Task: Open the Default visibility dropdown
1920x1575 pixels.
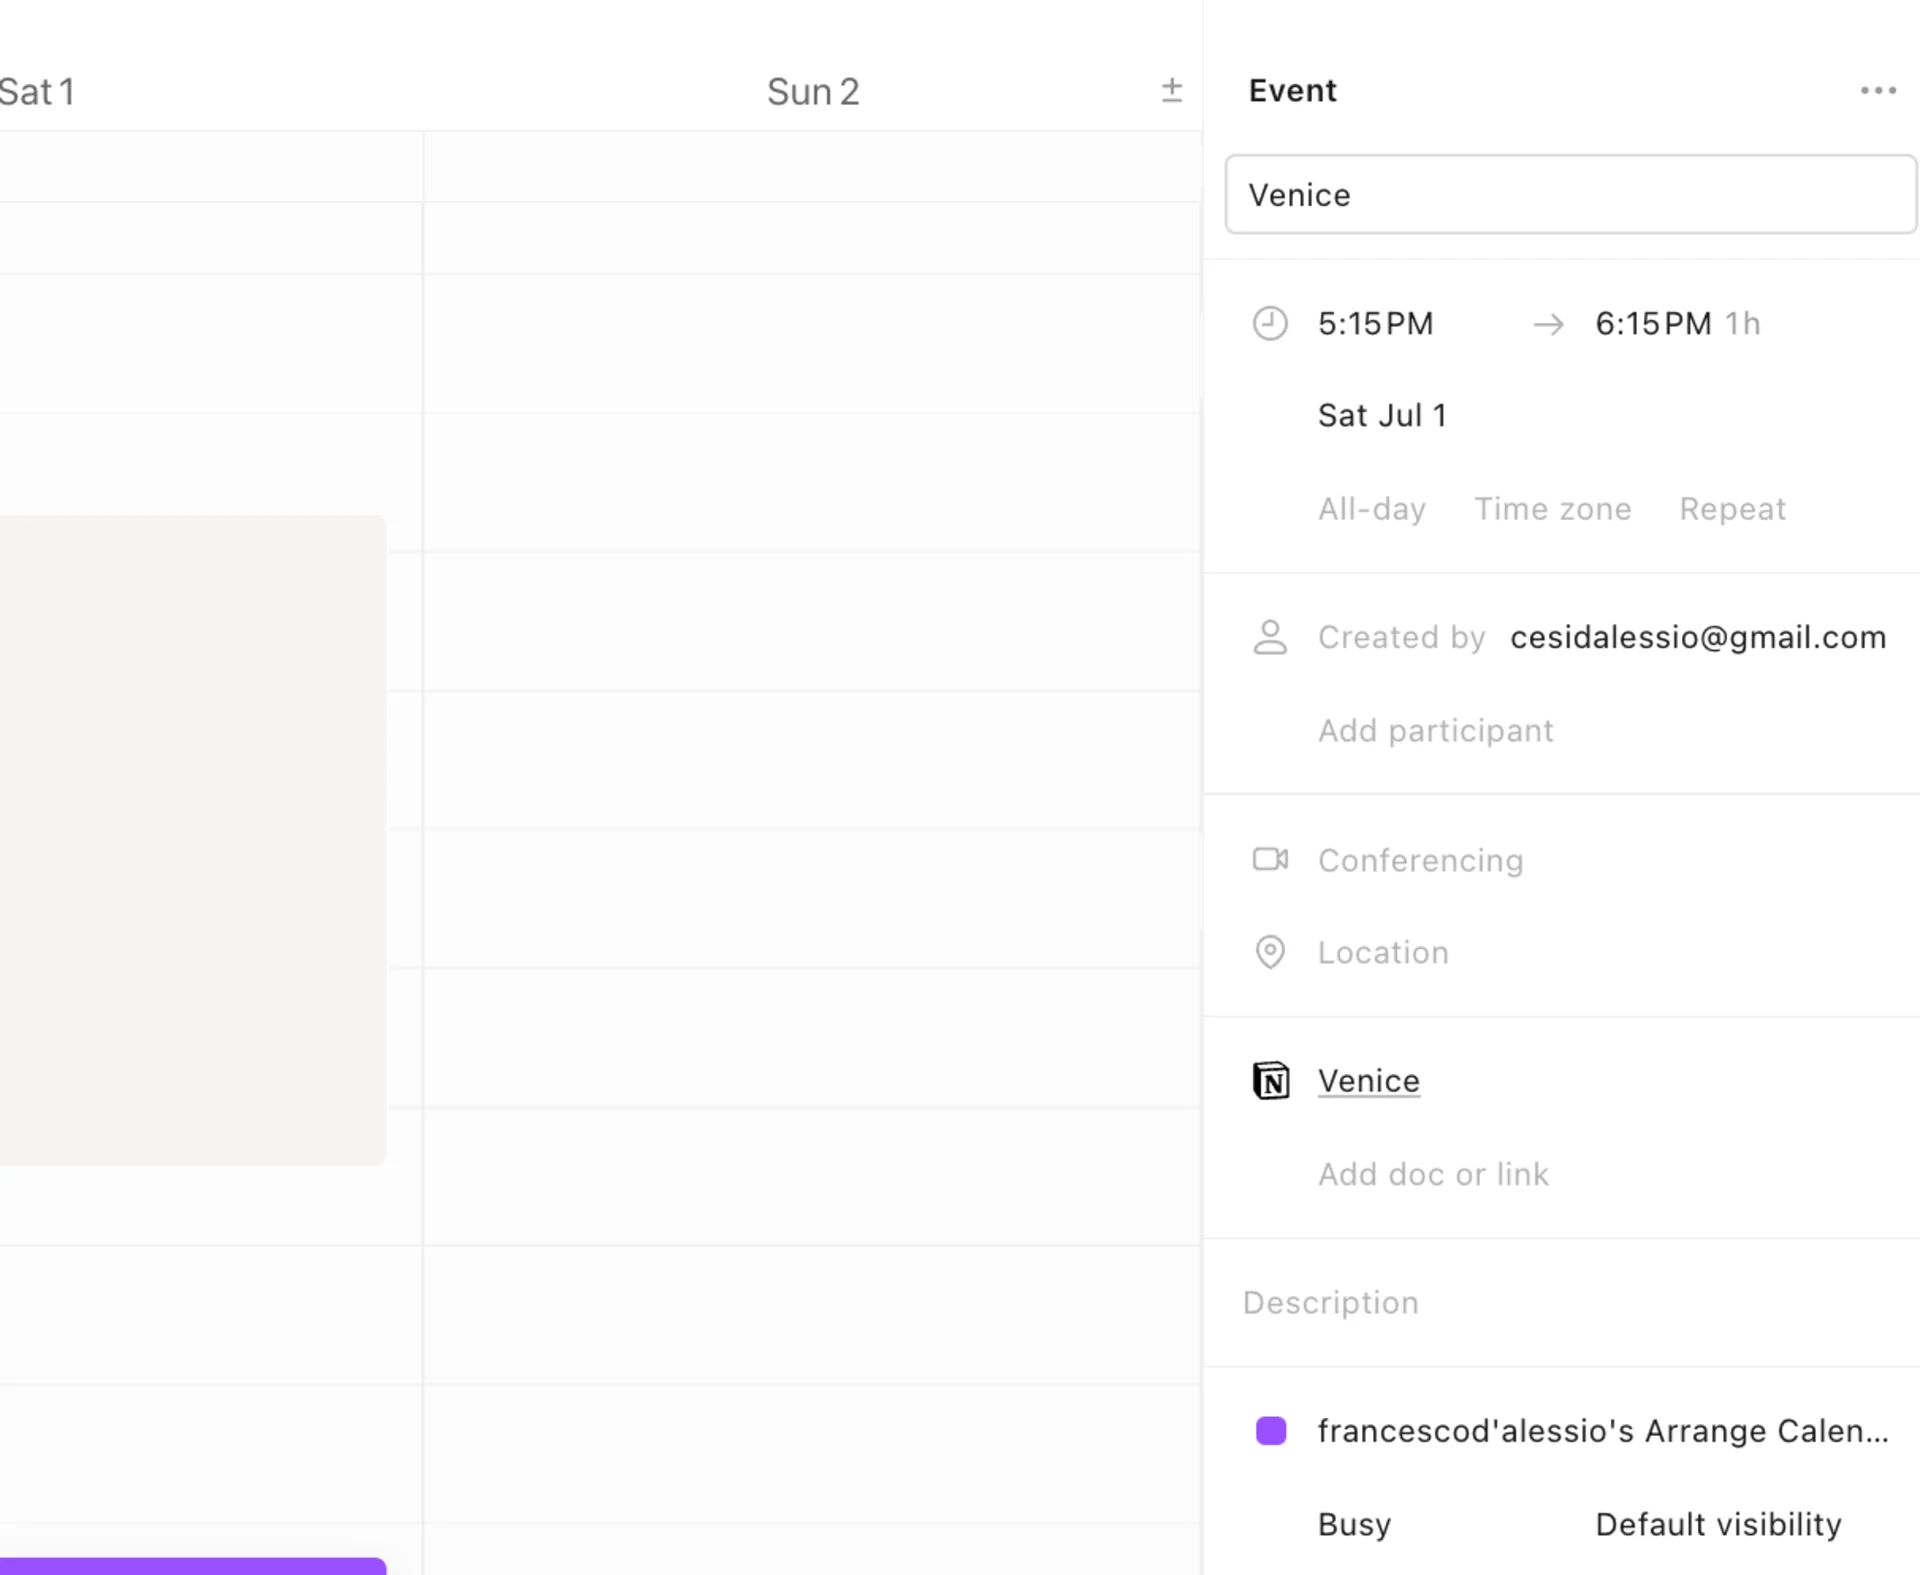Action: click(x=1718, y=1524)
